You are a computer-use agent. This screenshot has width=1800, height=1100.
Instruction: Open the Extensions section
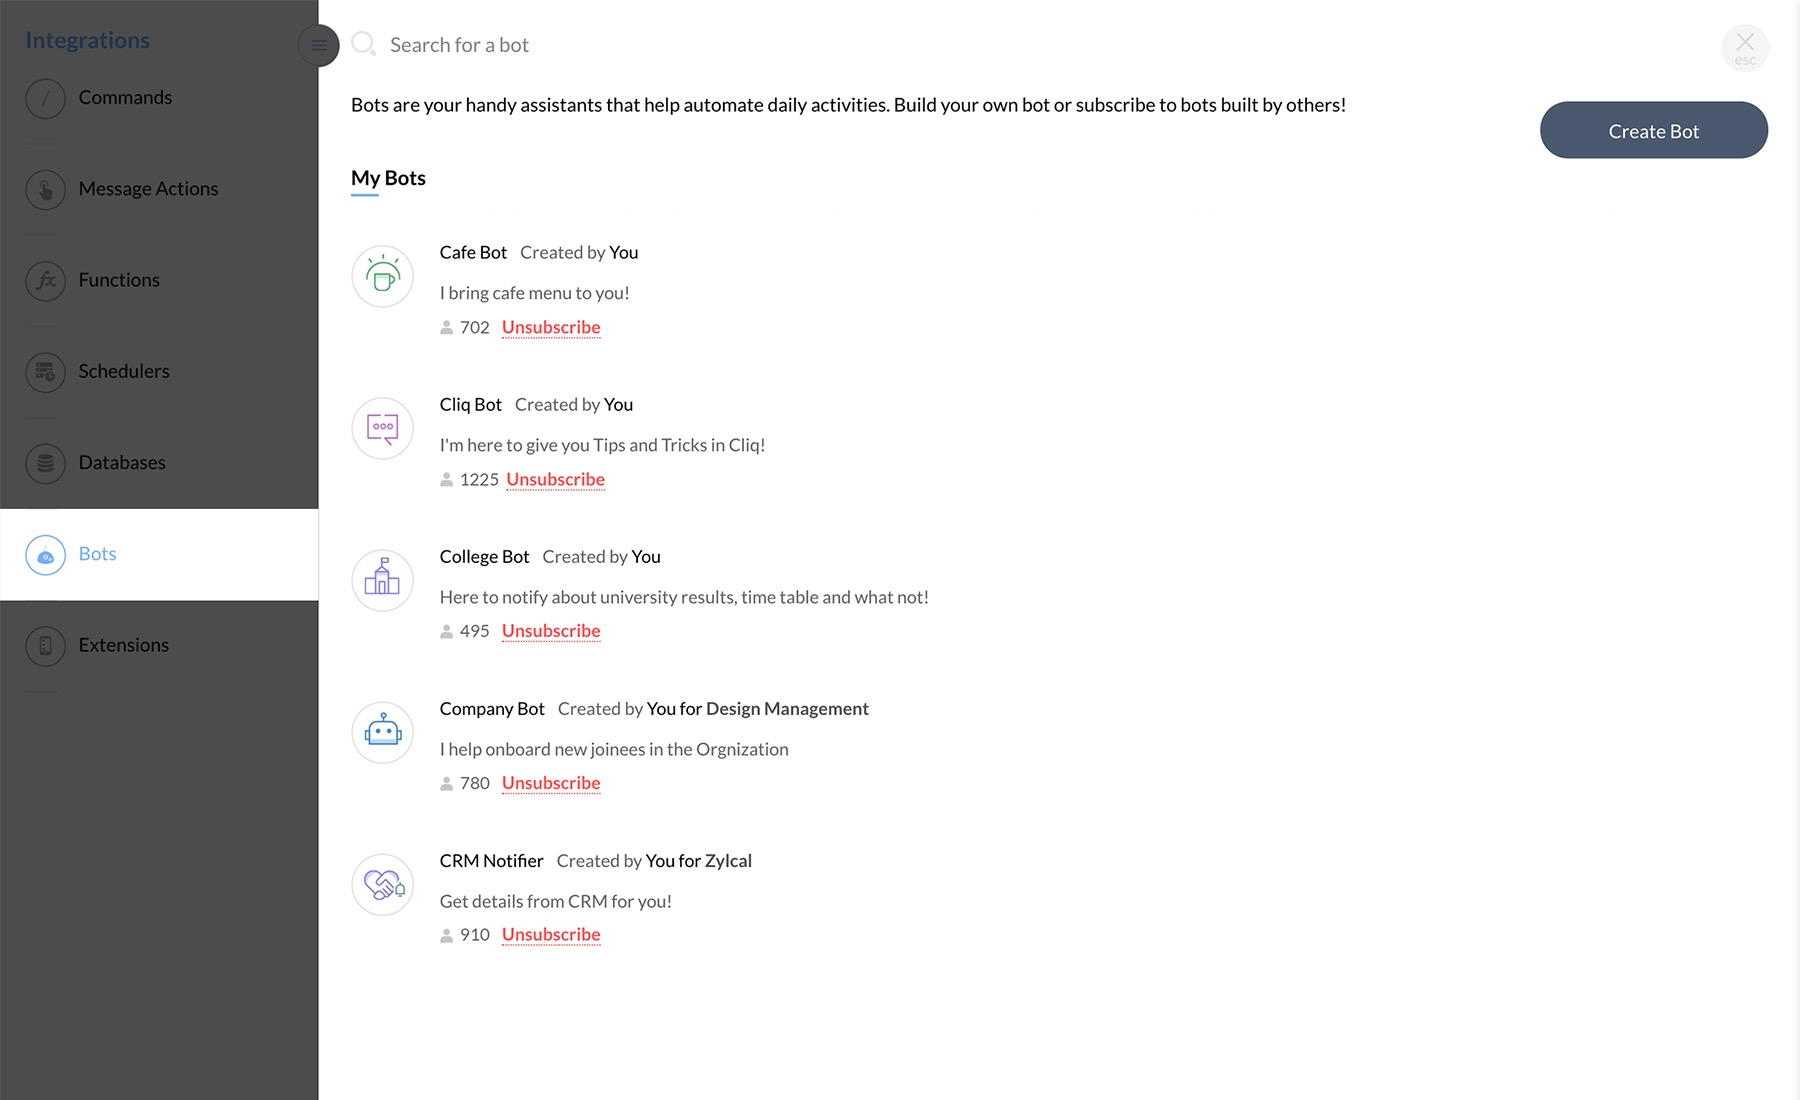click(123, 645)
